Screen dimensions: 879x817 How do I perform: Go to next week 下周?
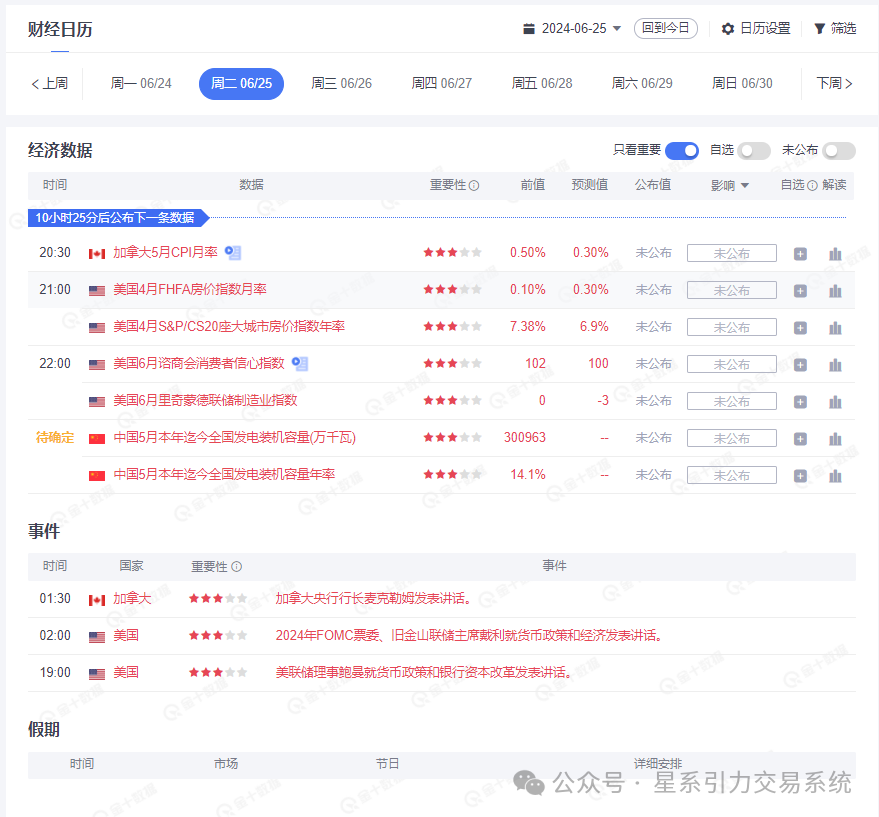click(x=834, y=84)
